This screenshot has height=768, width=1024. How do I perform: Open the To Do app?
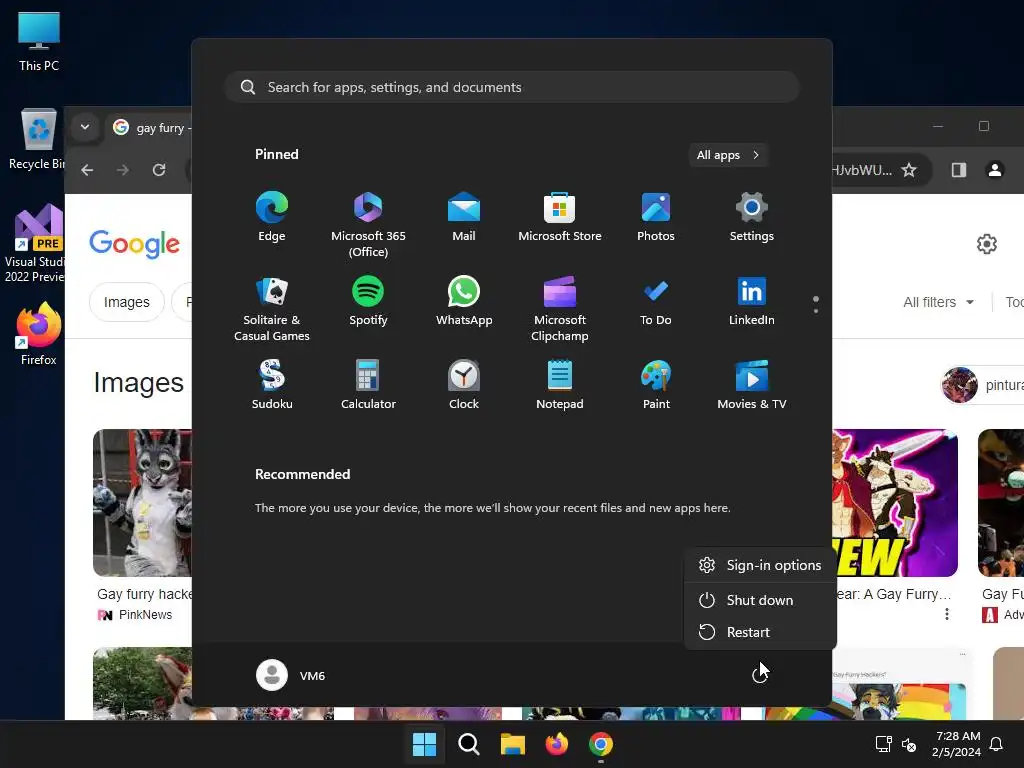tap(656, 301)
